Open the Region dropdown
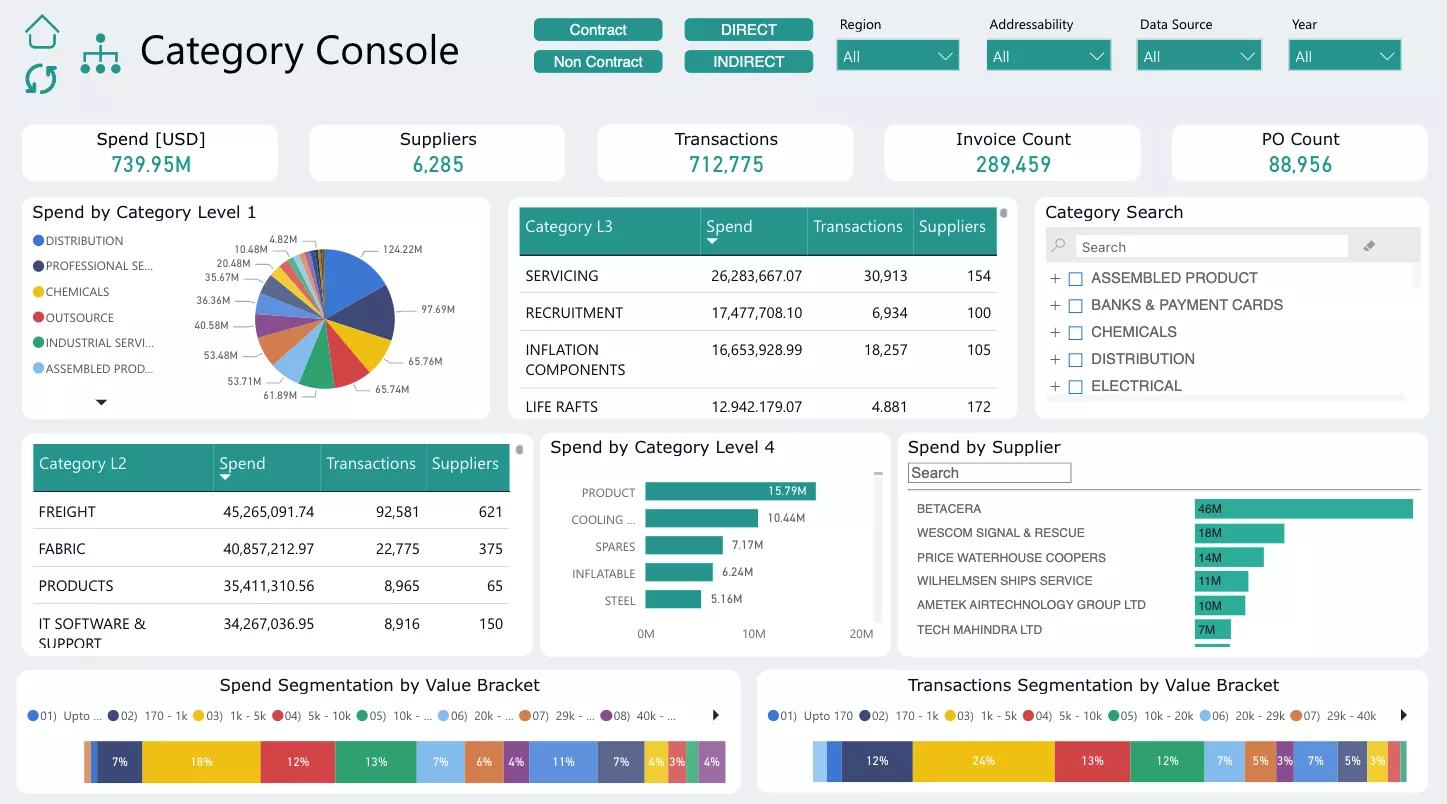Image resolution: width=1447 pixels, height=804 pixels. pos(897,57)
